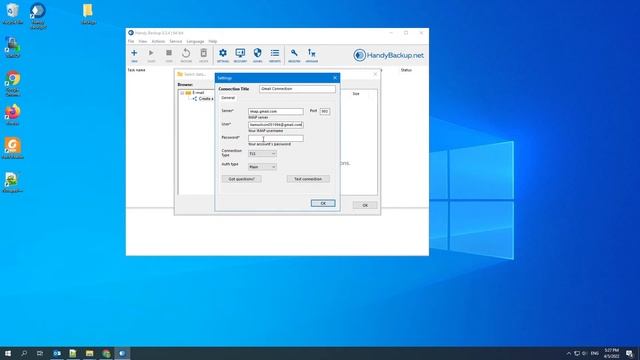The height and width of the screenshot is (360, 640).
Task: Click the shield icon in the toolbar
Action: [258, 53]
